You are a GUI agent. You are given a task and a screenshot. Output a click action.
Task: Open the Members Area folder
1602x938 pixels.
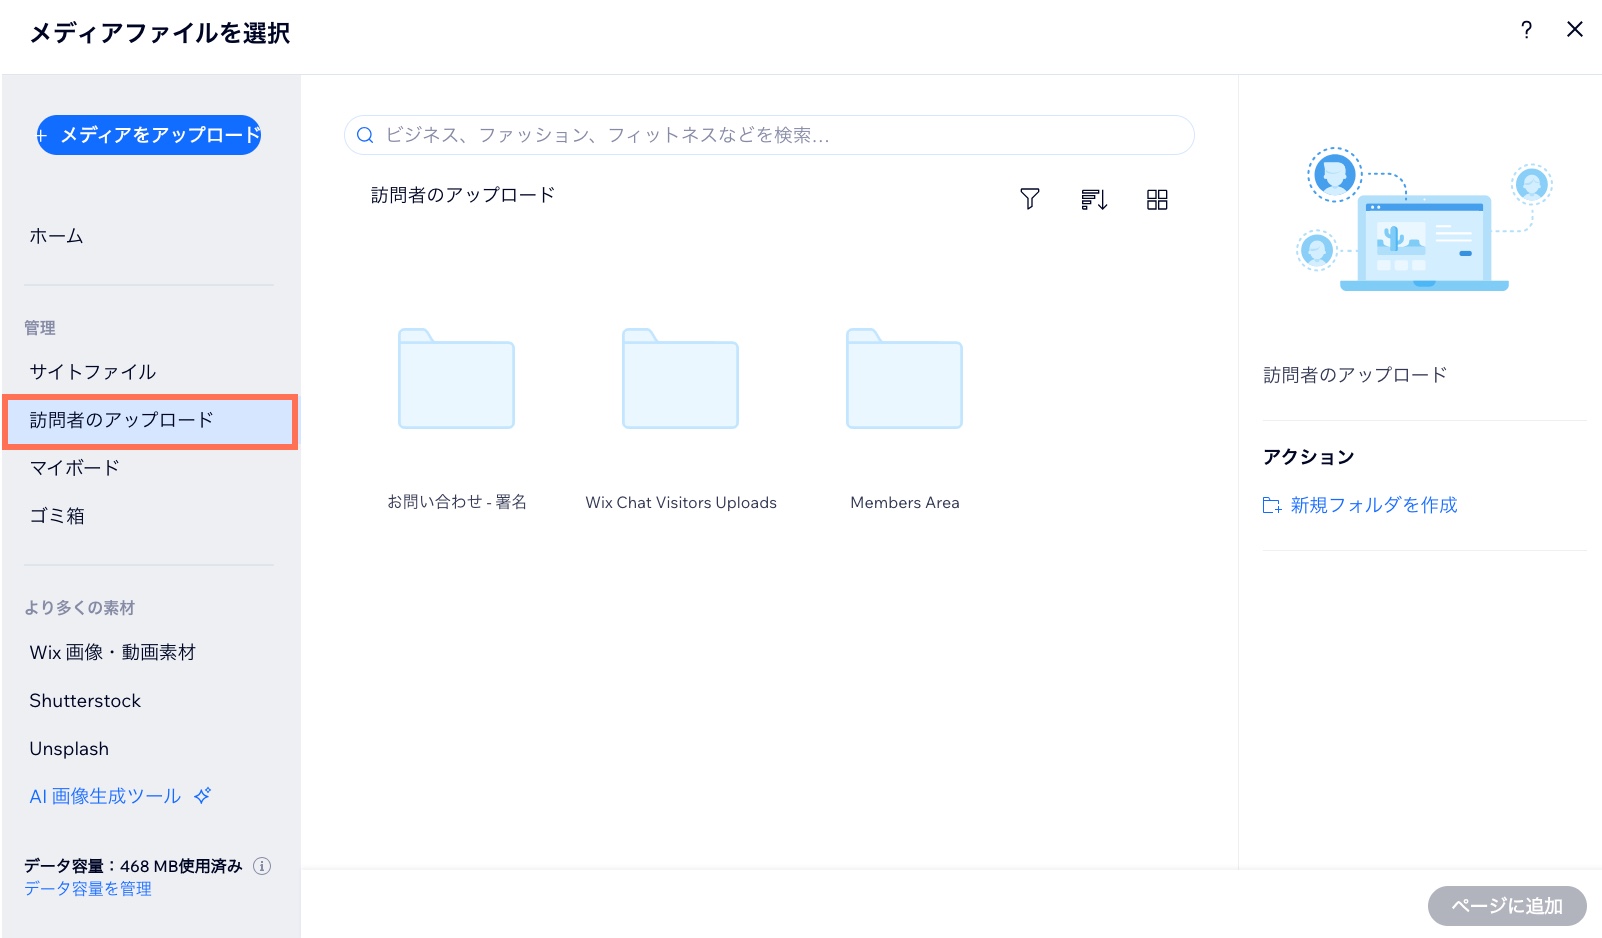[904, 380]
